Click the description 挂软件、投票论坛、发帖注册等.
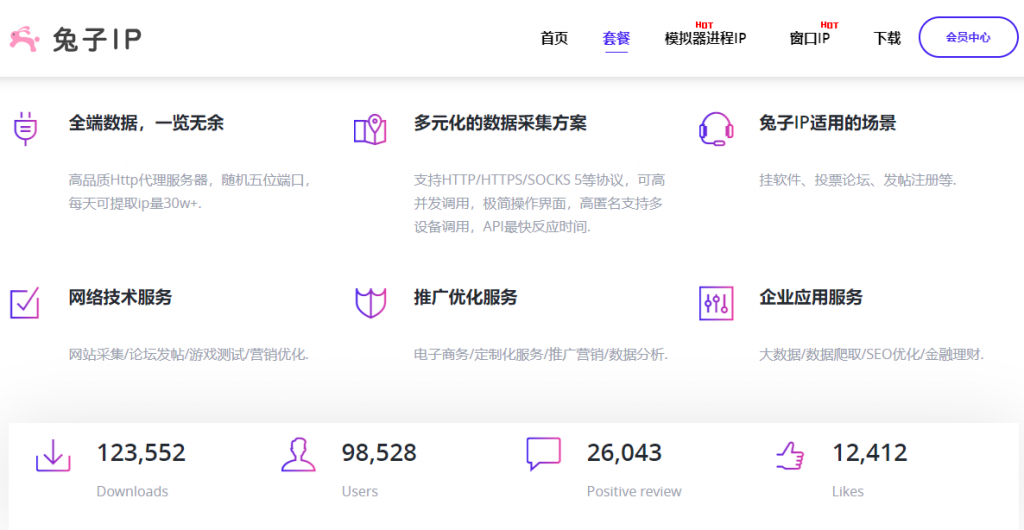Image resolution: width=1024 pixels, height=530 pixels. pyautogui.click(x=857, y=180)
